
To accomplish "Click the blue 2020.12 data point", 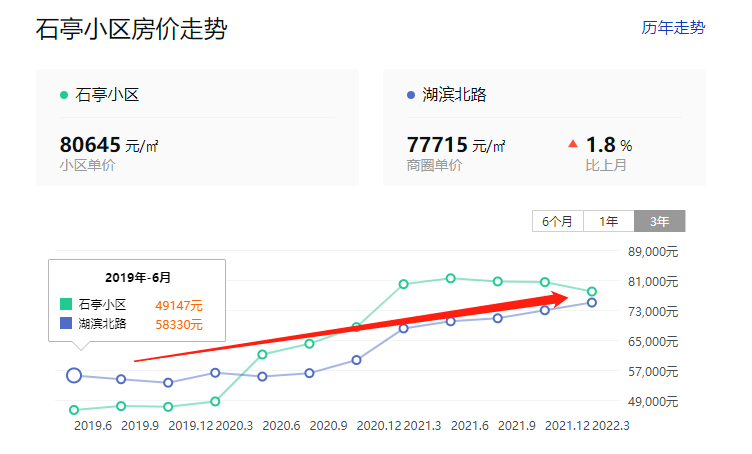I will pos(356,360).
